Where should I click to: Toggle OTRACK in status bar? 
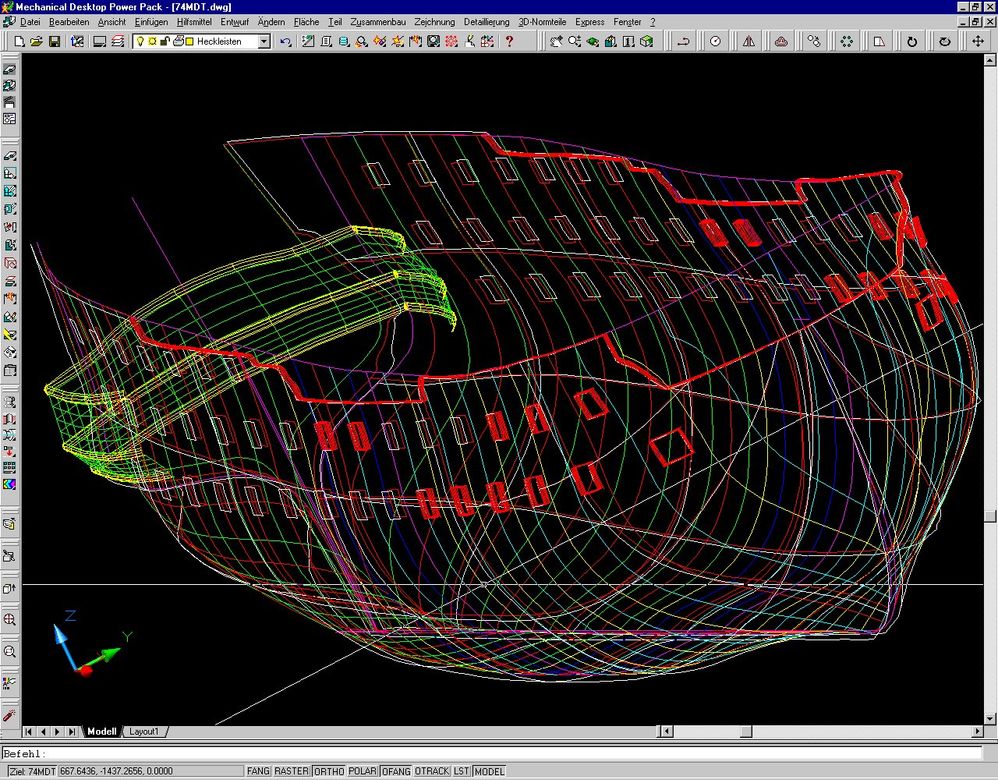pyautogui.click(x=432, y=771)
